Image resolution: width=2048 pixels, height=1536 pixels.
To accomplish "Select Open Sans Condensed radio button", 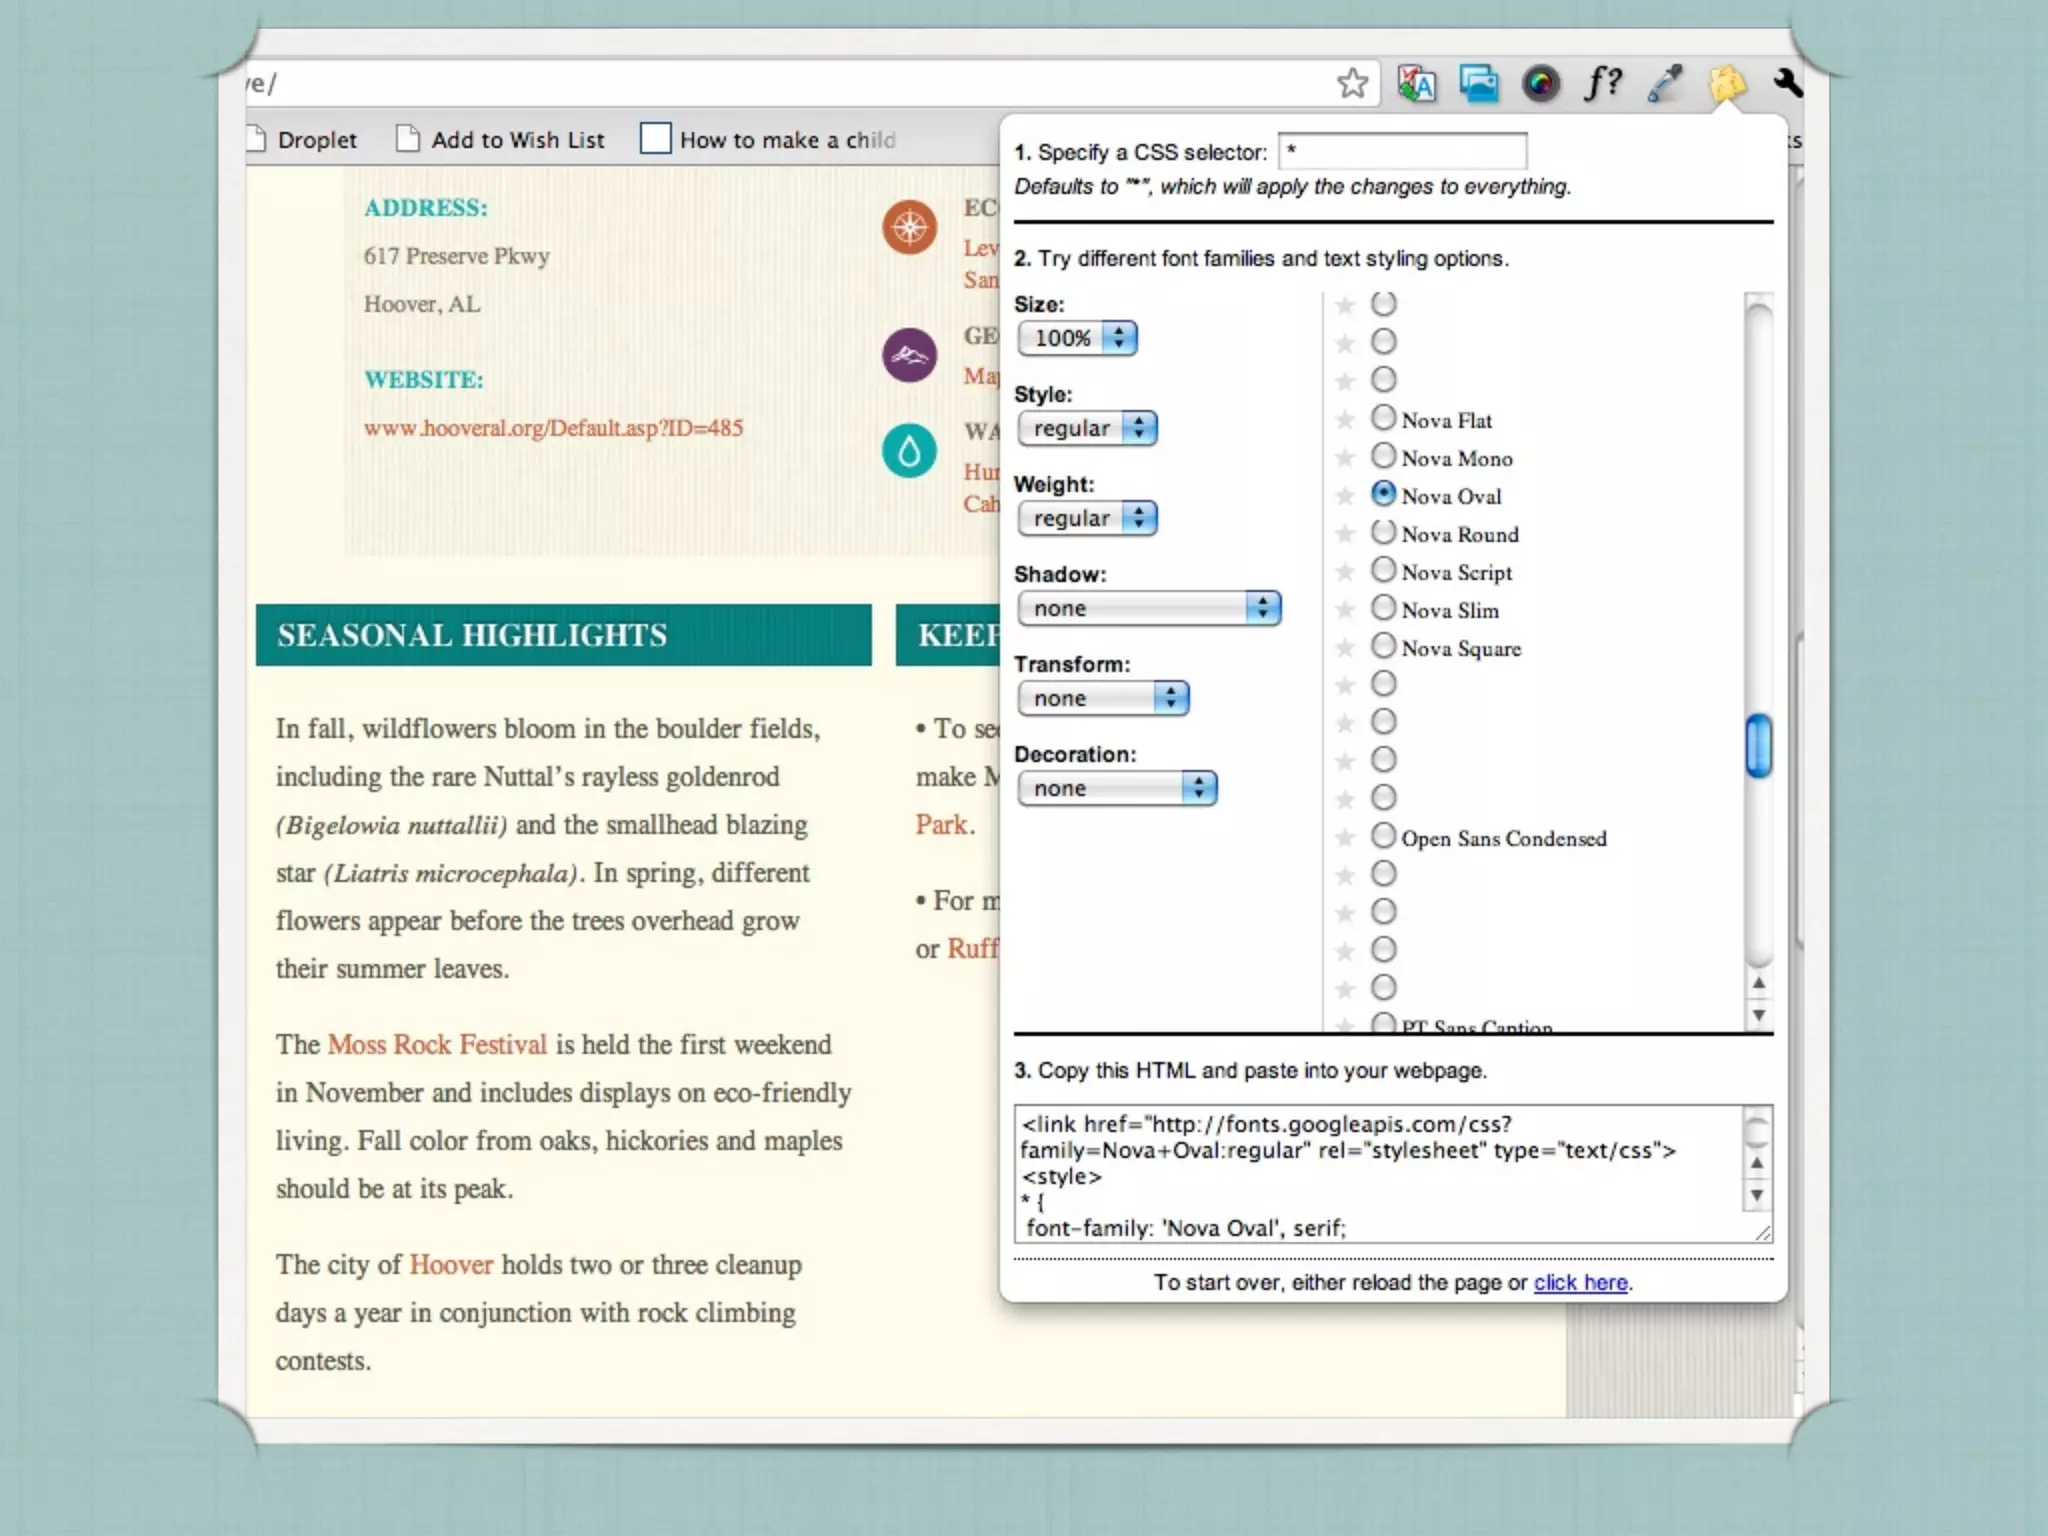I will [x=1383, y=836].
